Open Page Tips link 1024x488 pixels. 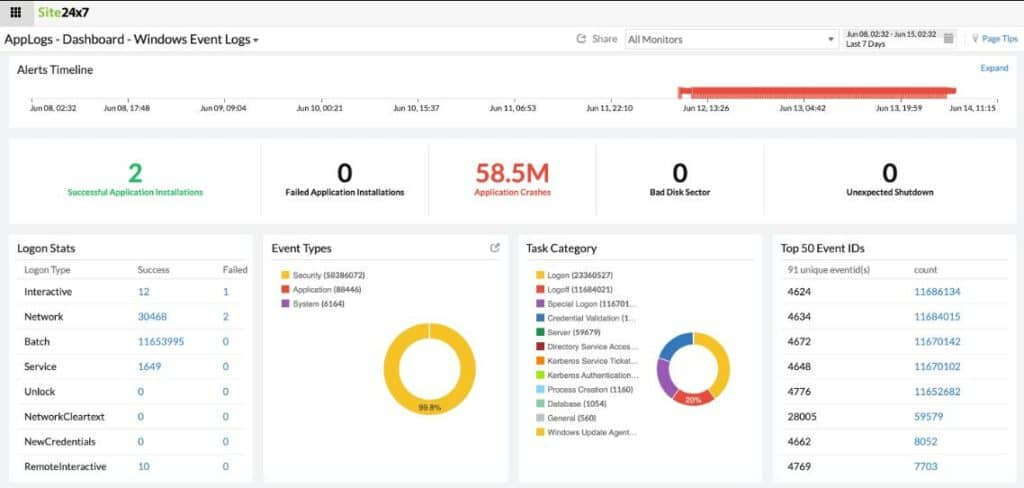pos(1000,39)
